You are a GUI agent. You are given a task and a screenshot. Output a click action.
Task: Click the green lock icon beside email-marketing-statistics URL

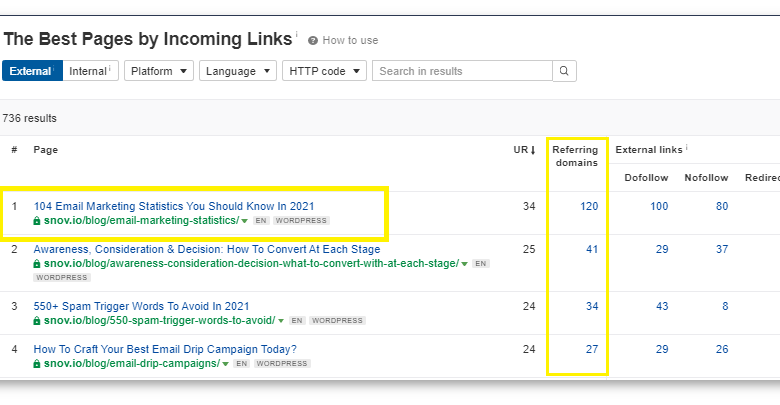coord(37,221)
